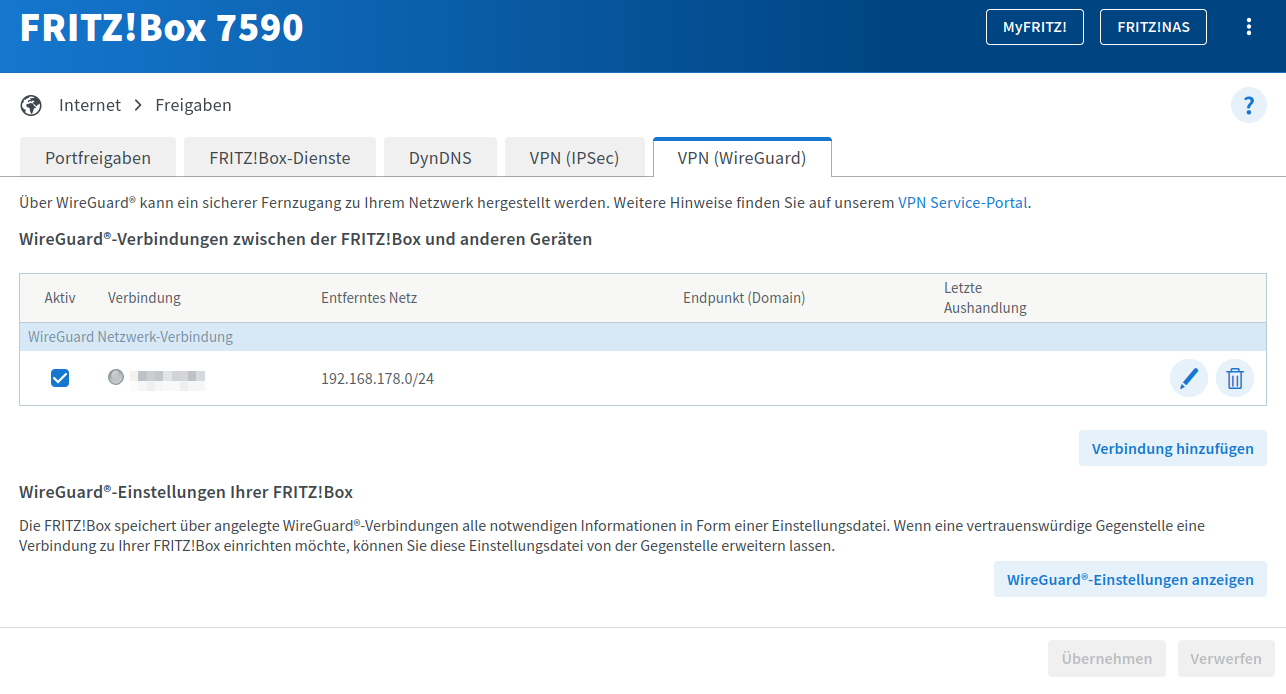Open the three-dot menu in header
This screenshot has width=1286, height=694.
click(x=1248, y=27)
